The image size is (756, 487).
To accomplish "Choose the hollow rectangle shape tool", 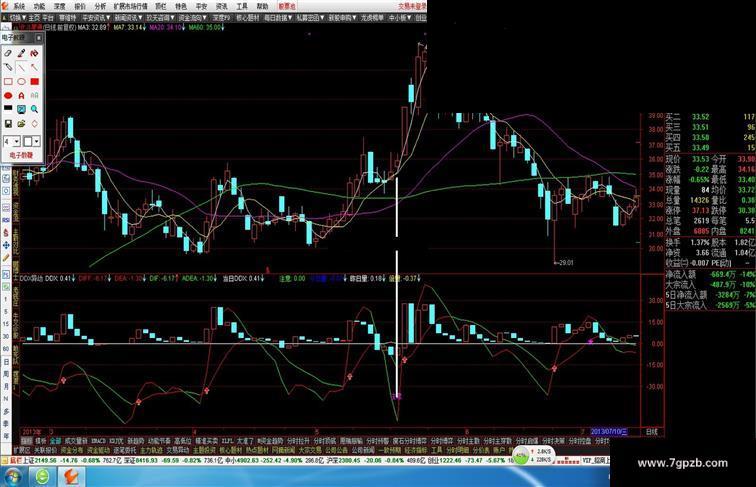I will 8,81.
